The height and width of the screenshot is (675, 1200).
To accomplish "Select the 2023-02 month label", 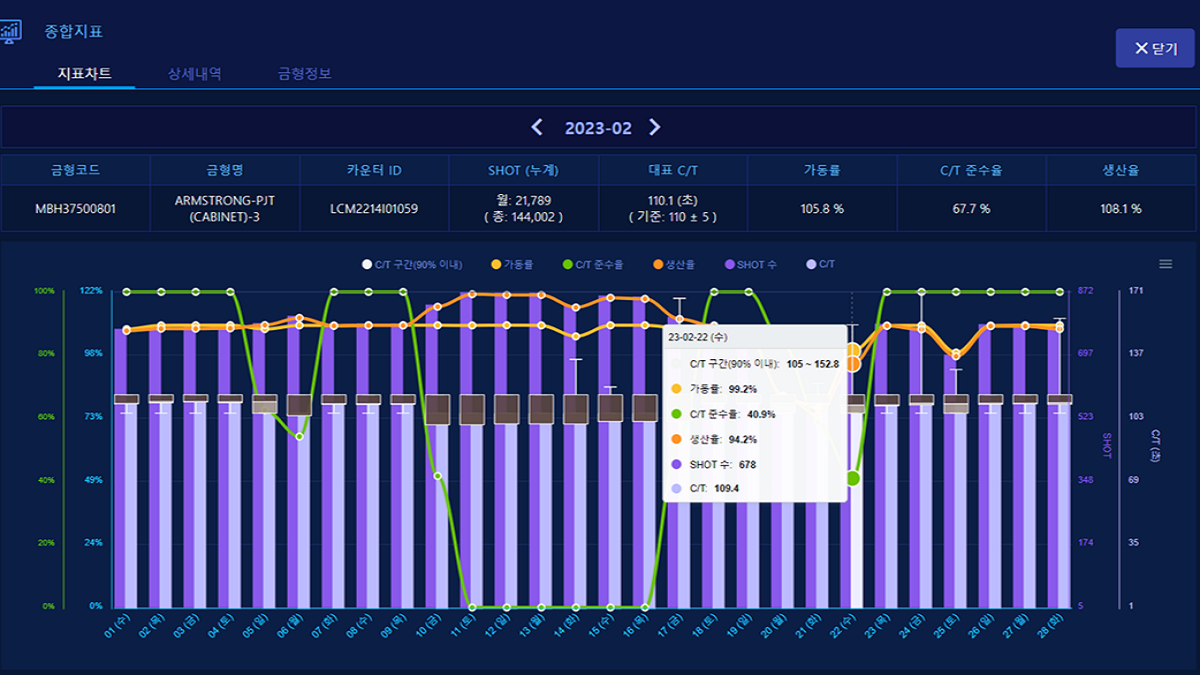I will tap(598, 128).
